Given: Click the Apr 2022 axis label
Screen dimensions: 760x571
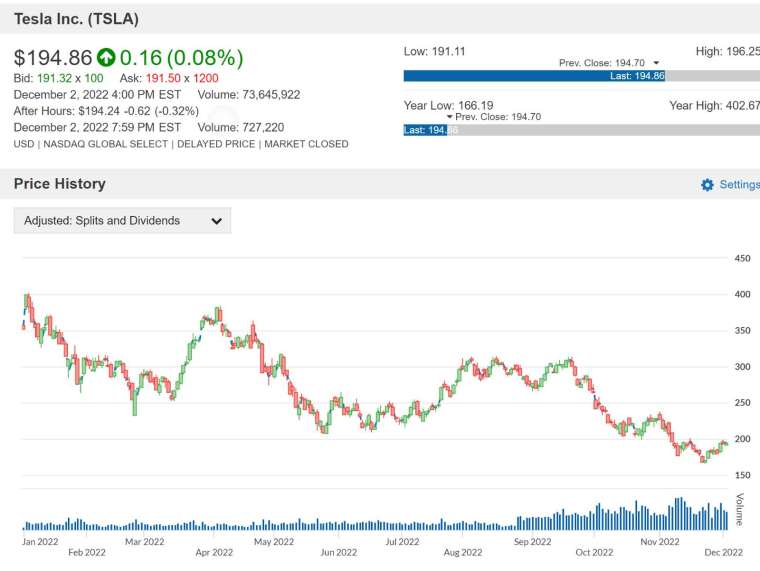Looking at the screenshot, I should tap(214, 553).
